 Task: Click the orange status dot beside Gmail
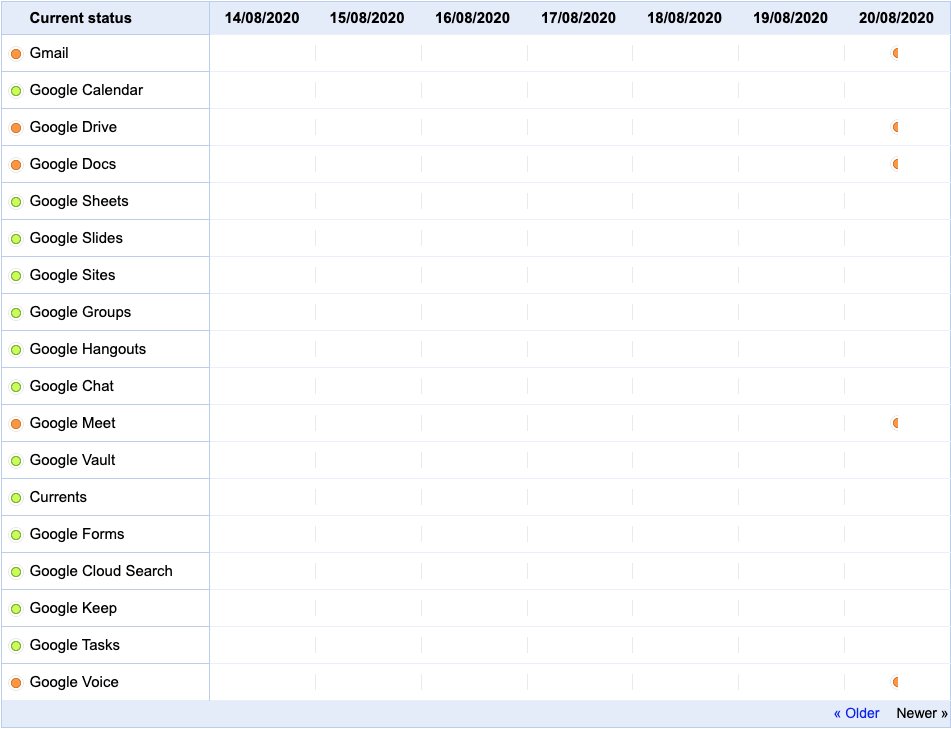pyautogui.click(x=16, y=54)
